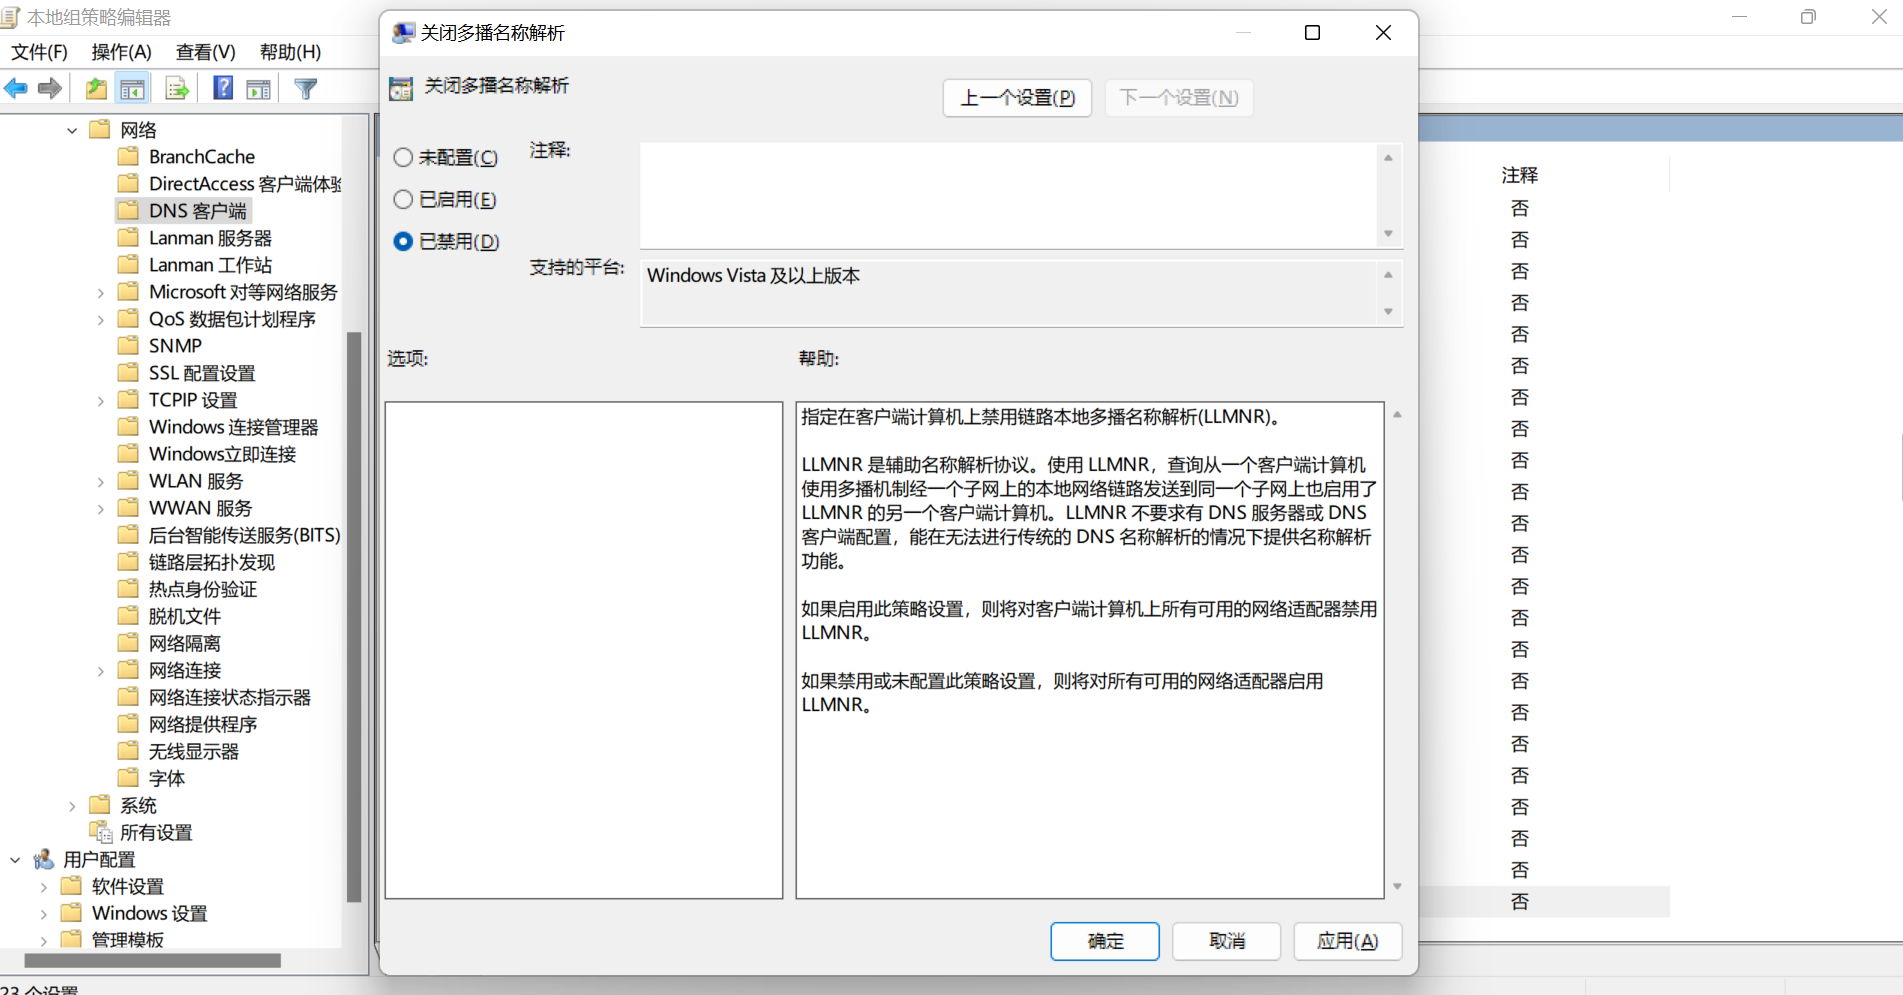Select Lanman 服务器 in the tree
This screenshot has width=1903, height=995.
tap(210, 238)
